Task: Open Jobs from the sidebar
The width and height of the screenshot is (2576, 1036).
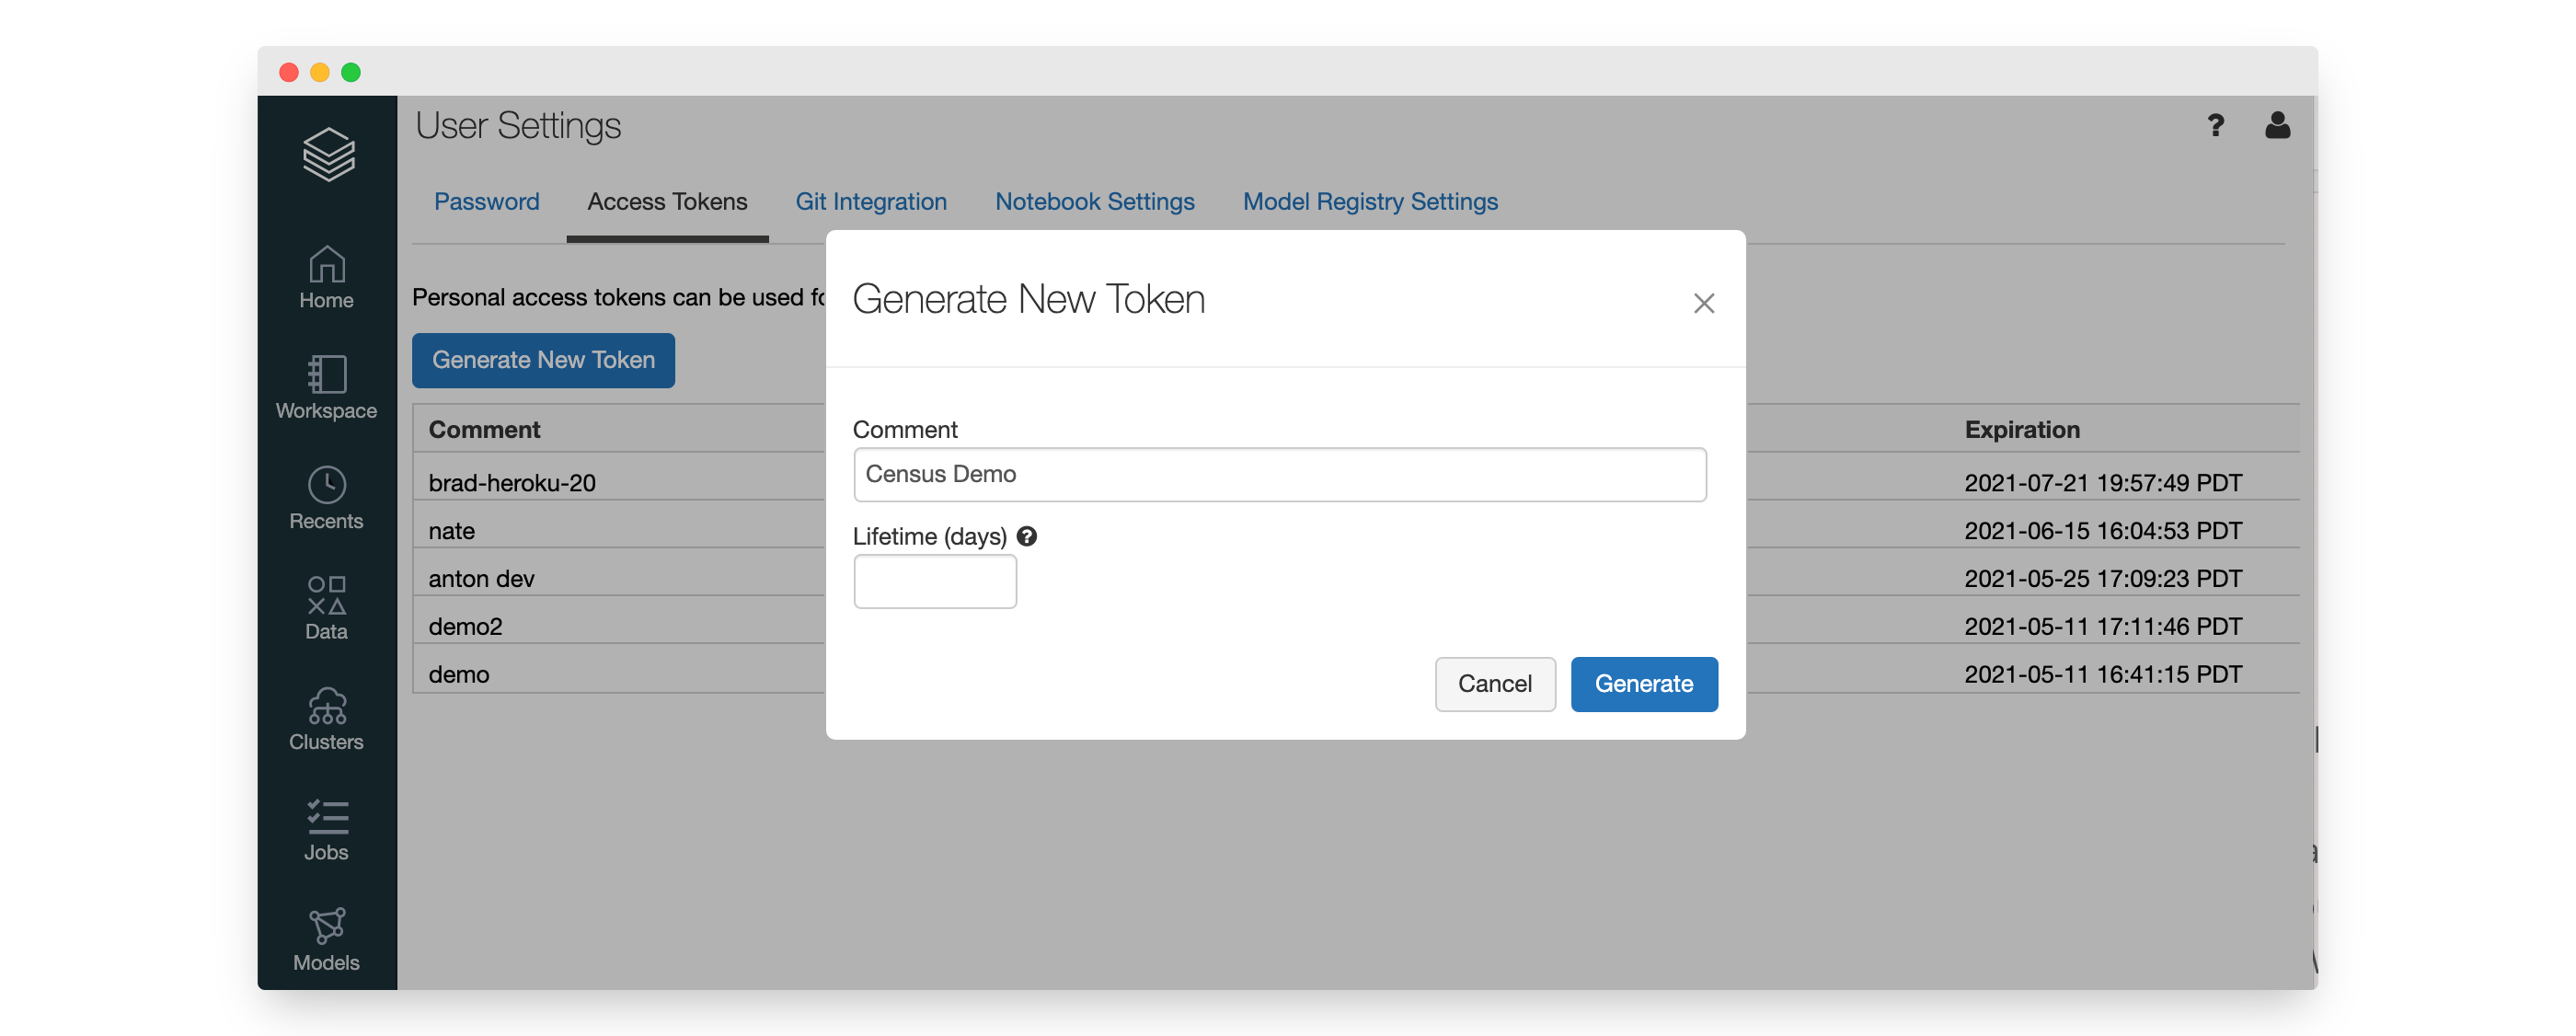Action: point(326,829)
